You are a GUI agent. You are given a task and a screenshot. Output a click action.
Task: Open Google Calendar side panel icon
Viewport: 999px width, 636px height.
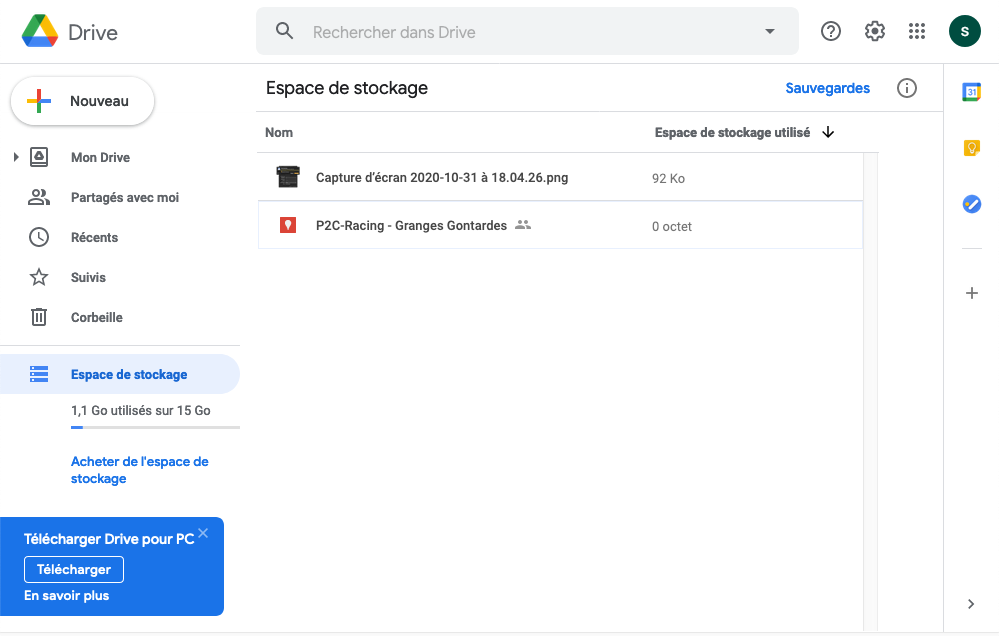point(972,92)
